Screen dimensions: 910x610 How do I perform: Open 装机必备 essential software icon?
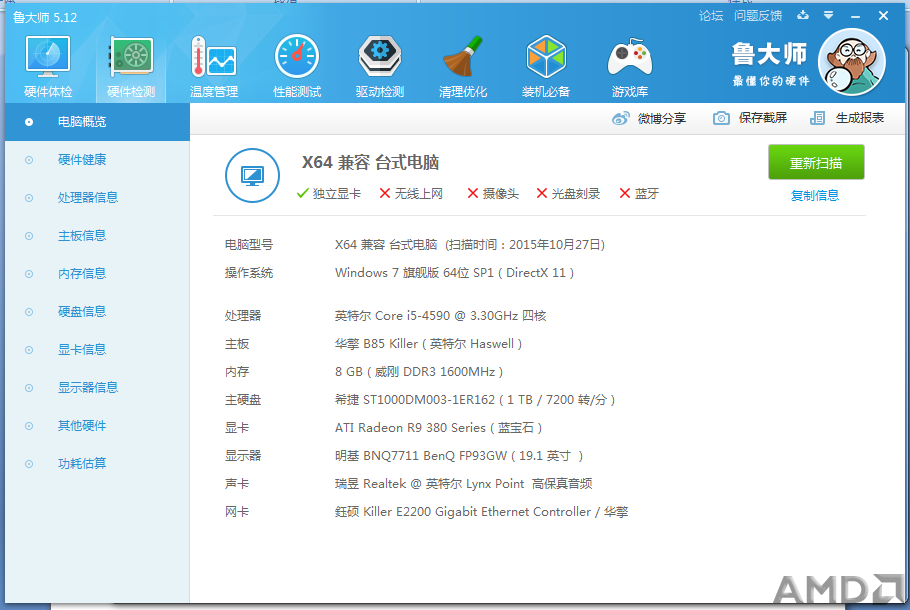coord(546,57)
